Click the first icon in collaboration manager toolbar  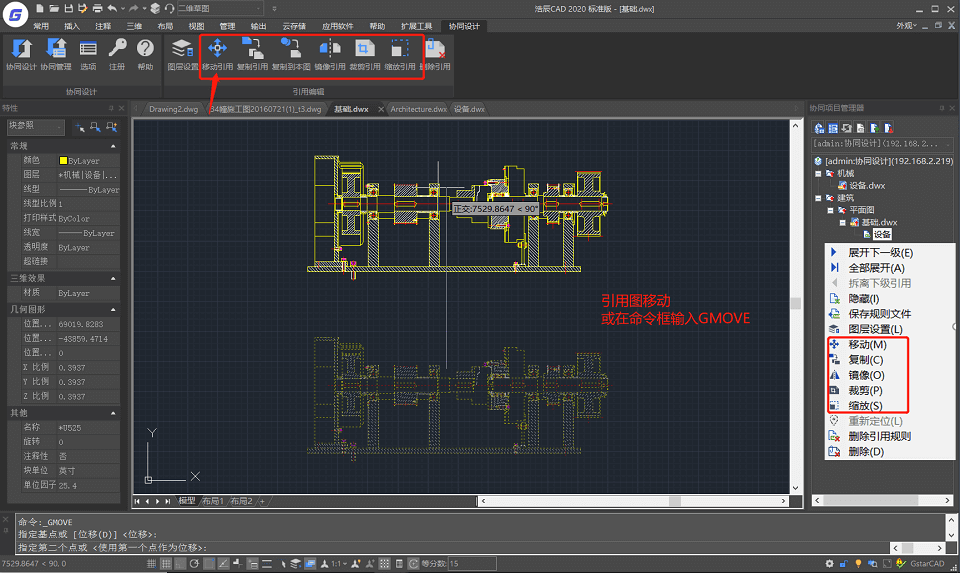(x=819, y=128)
